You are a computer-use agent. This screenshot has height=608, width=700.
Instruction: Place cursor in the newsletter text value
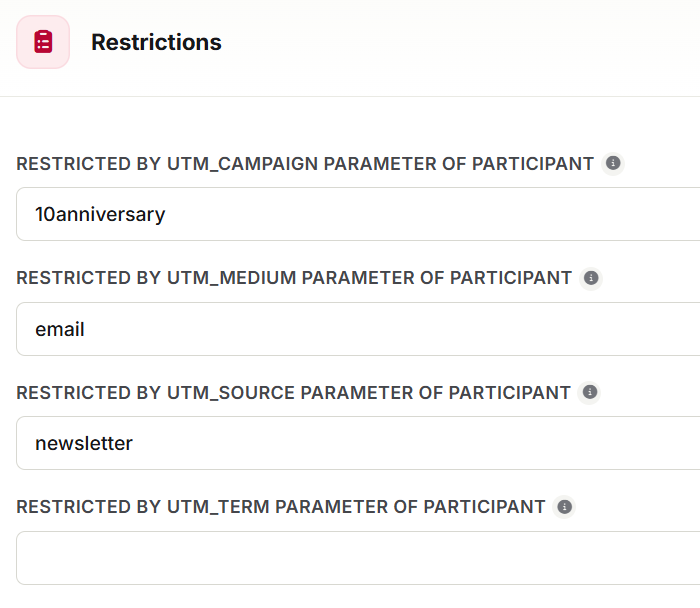coord(84,444)
